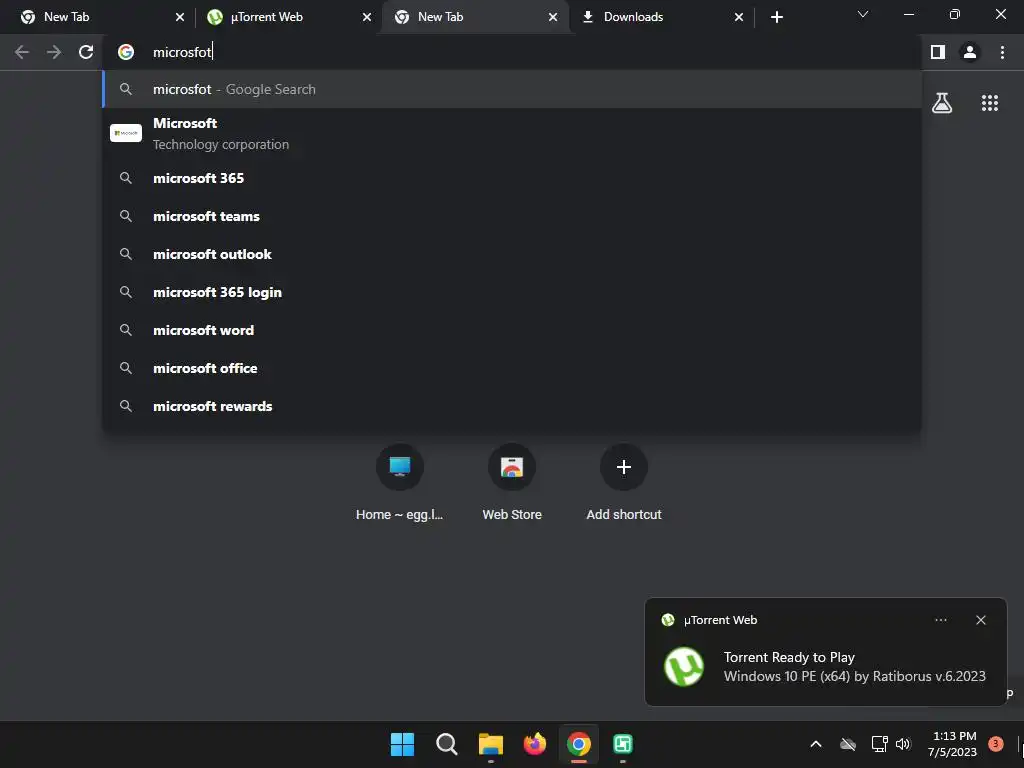Select the 'microsoft teams' suggestion
The height and width of the screenshot is (768, 1024).
[512, 216]
